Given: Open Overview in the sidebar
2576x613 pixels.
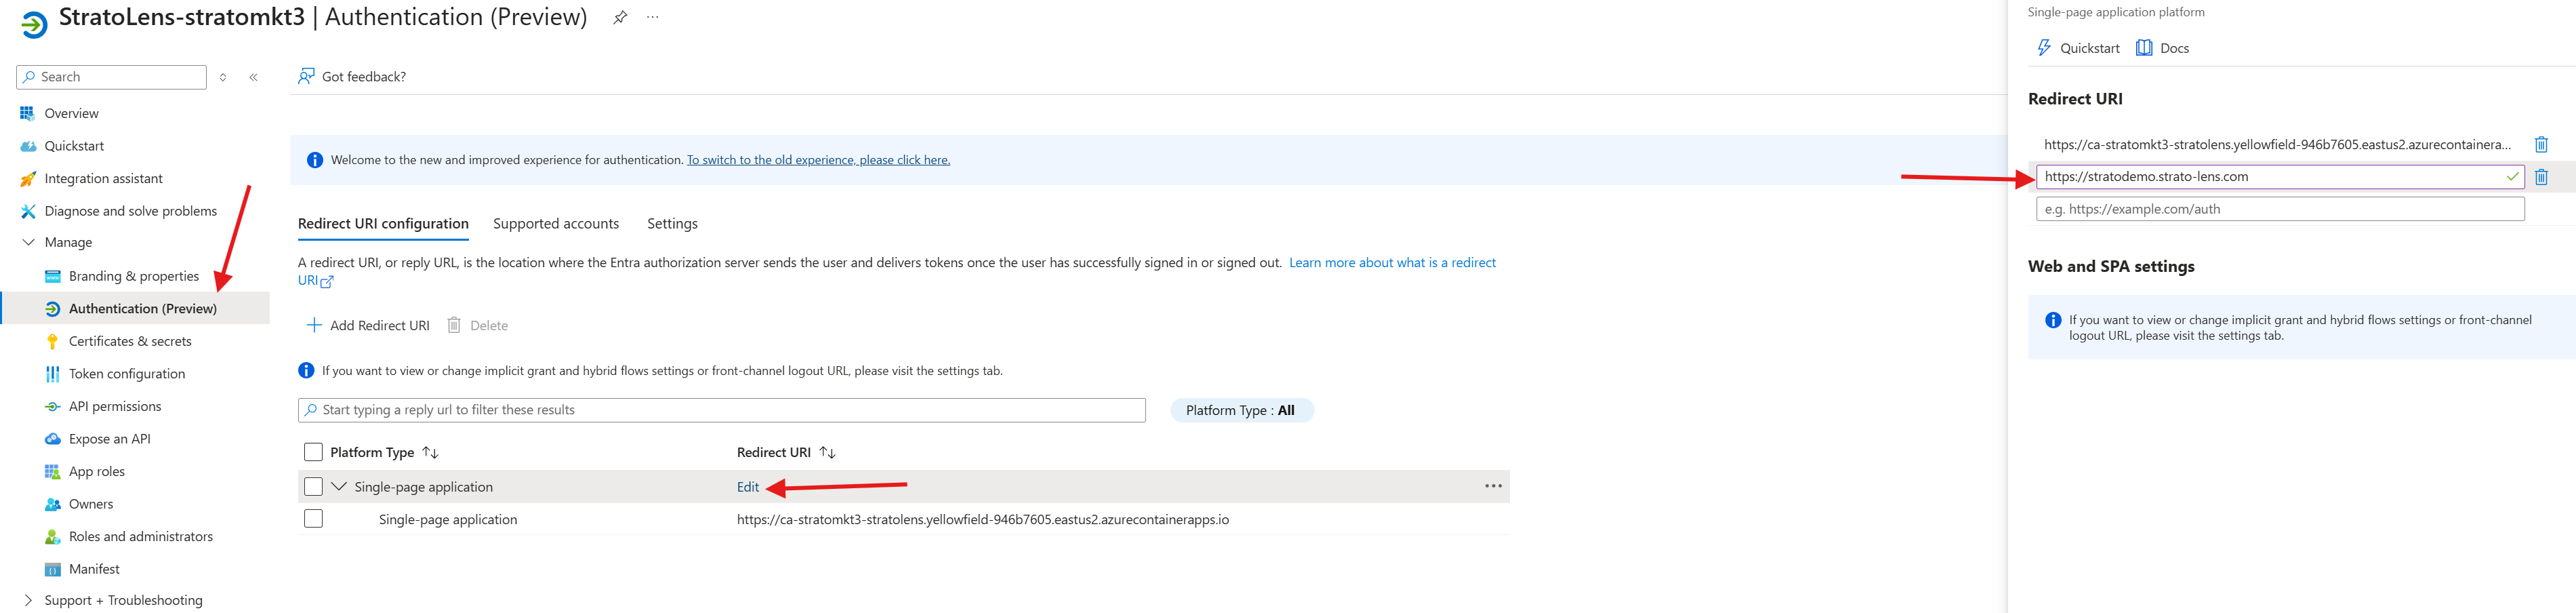Looking at the screenshot, I should [71, 113].
